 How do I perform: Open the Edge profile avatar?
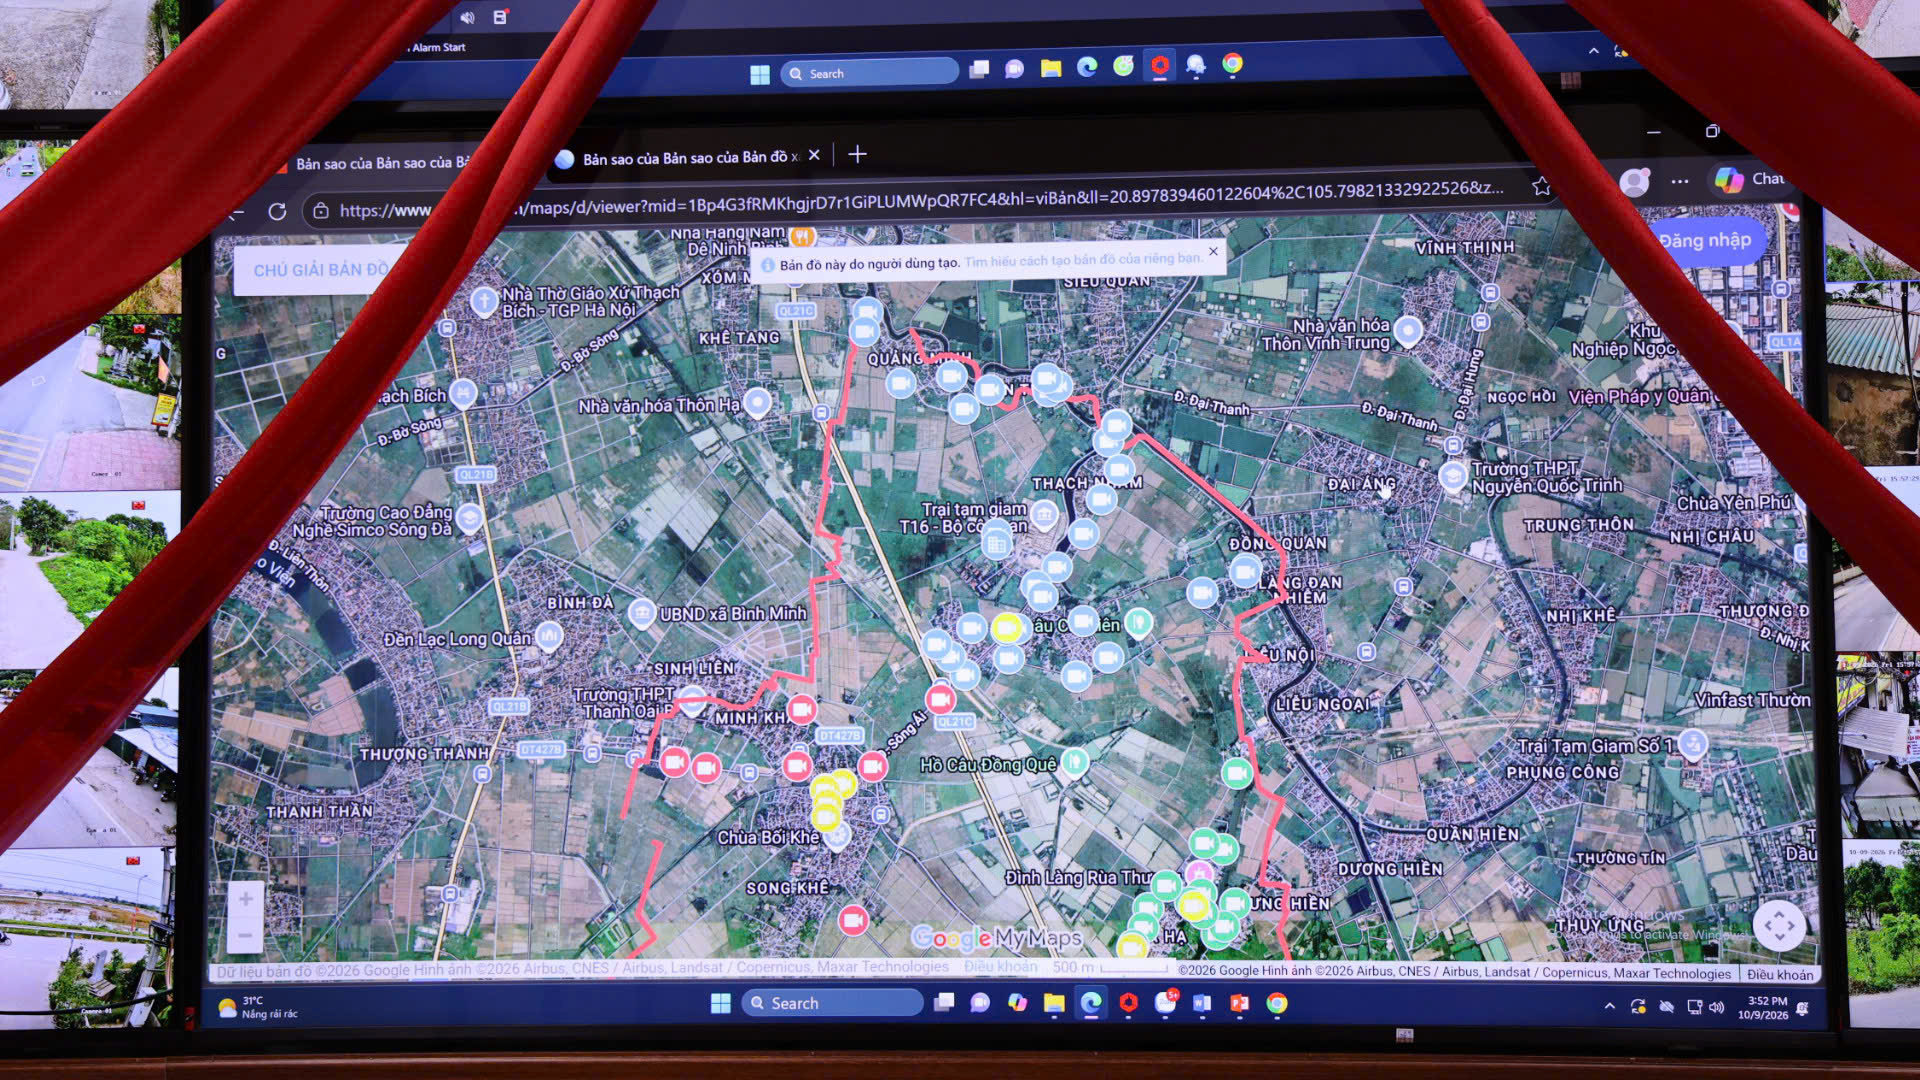click(1634, 181)
